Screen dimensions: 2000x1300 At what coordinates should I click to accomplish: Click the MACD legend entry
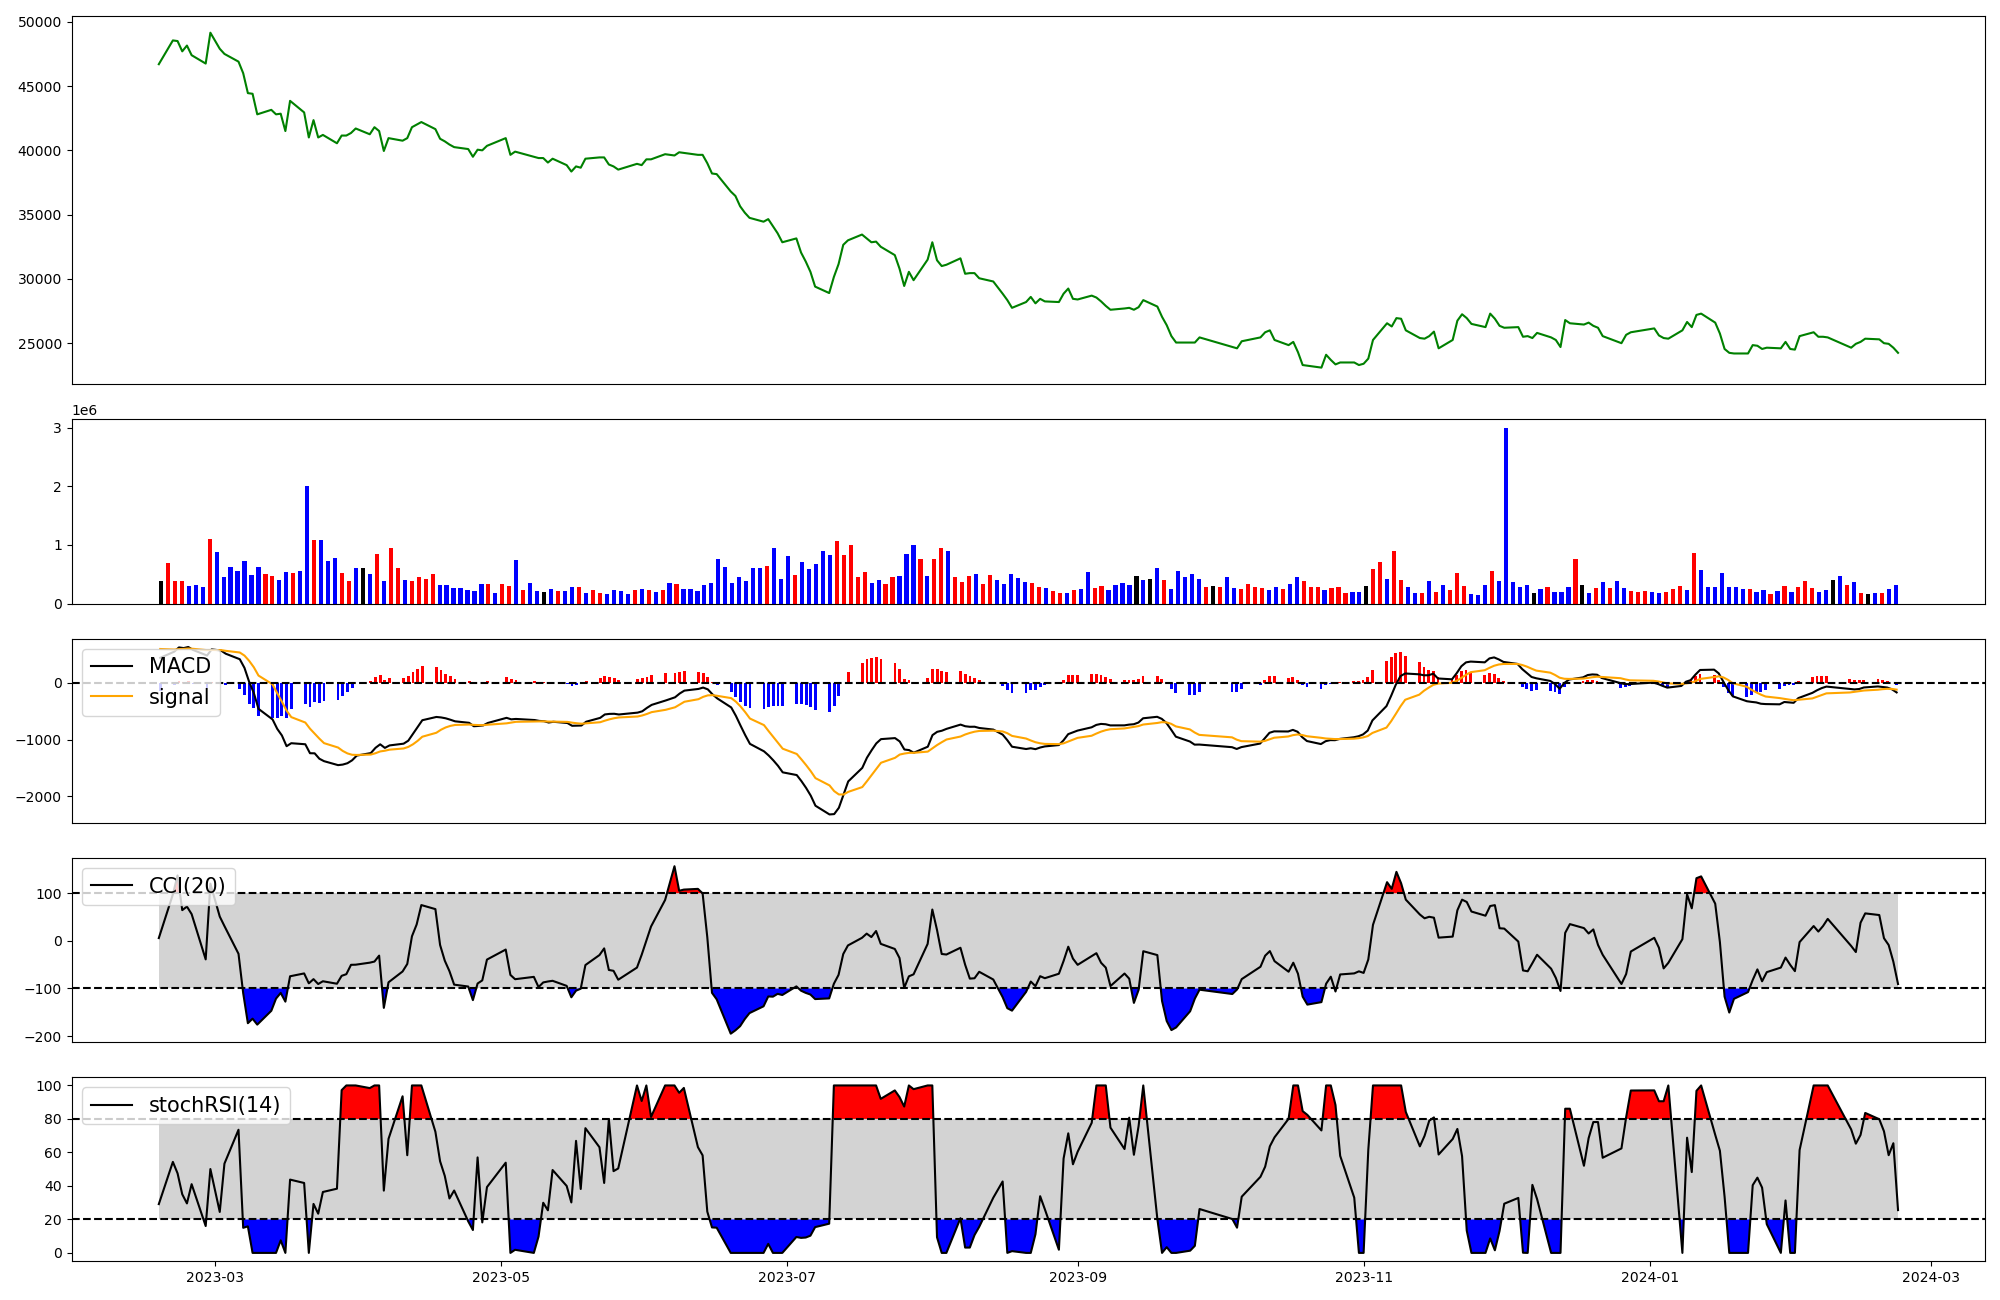179,666
